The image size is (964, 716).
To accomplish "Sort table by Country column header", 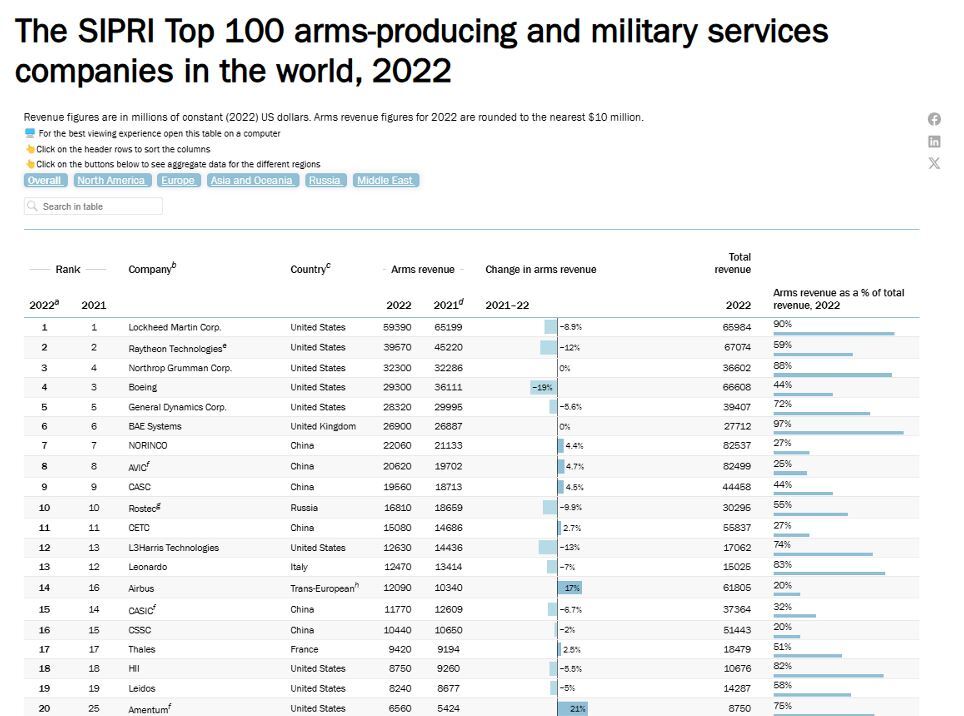I will pyautogui.click(x=310, y=269).
